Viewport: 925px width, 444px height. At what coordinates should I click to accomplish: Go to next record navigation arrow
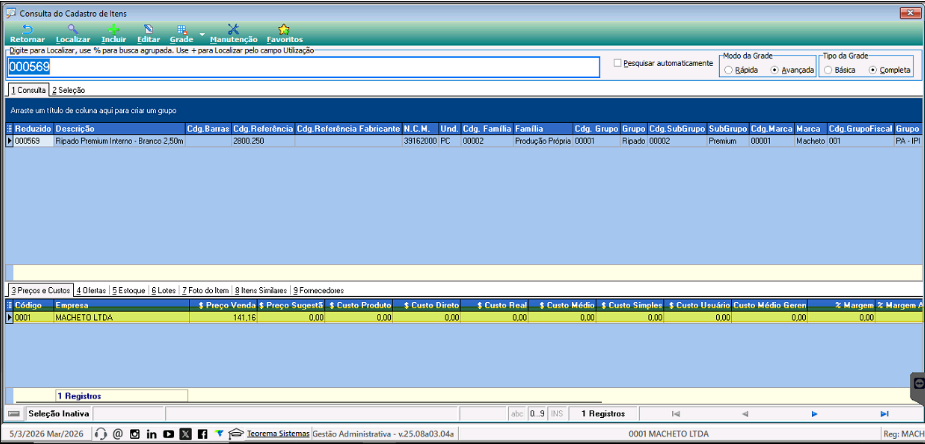815,414
